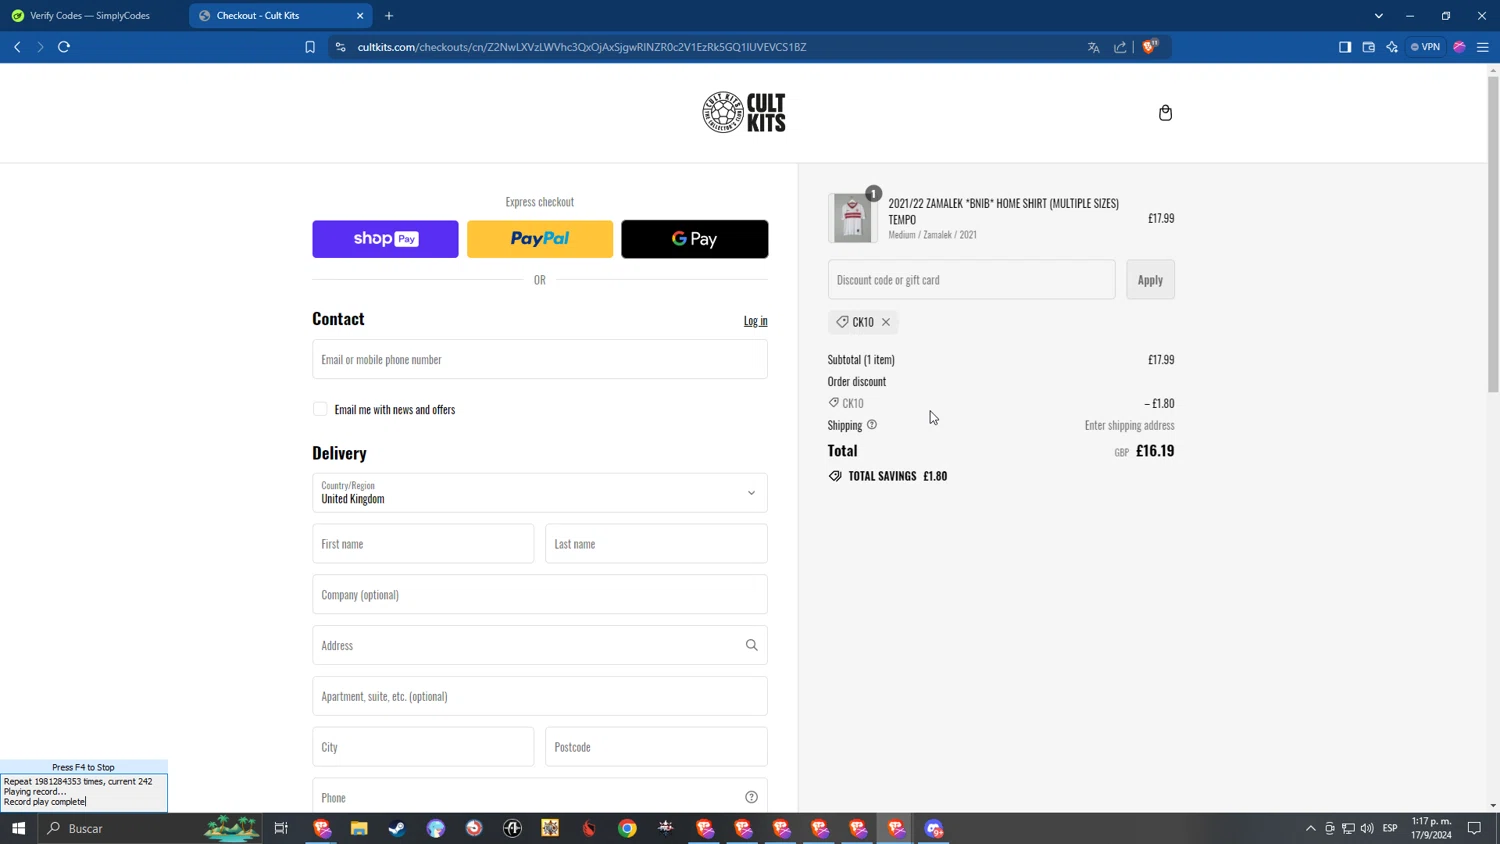Click the Cult Kits logo
This screenshot has width=1500, height=844.
click(744, 112)
